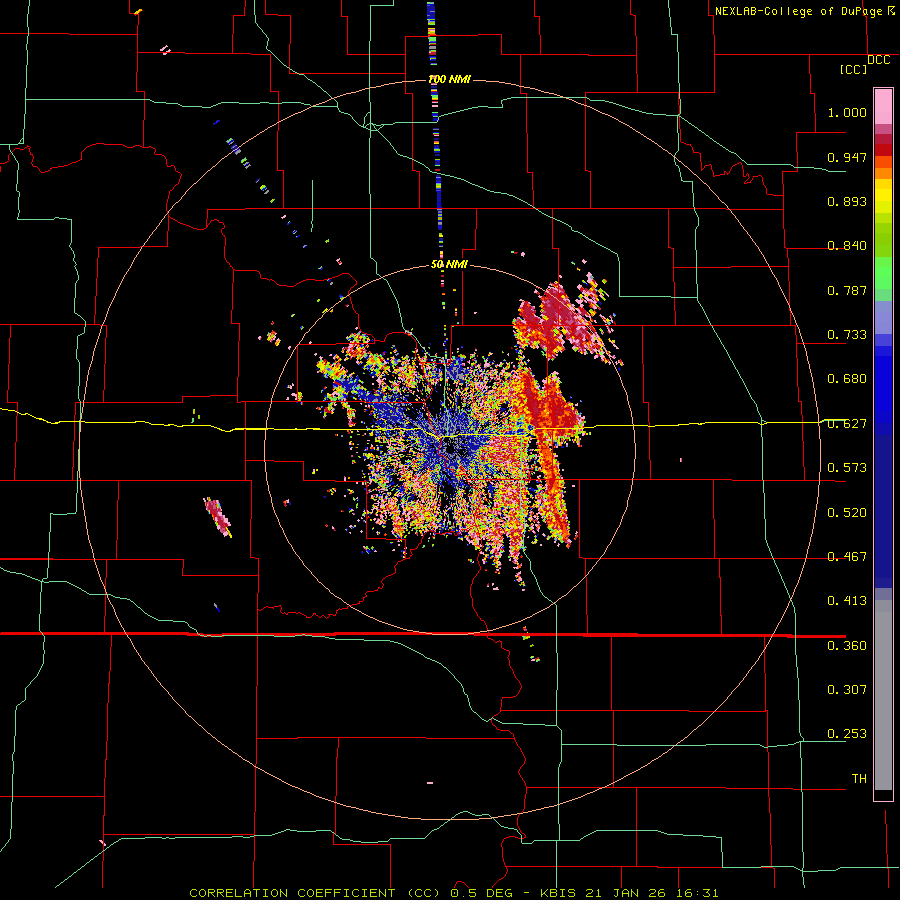This screenshot has width=900, height=900.
Task: Click the pink segment of color bar
Action: click(x=883, y=107)
